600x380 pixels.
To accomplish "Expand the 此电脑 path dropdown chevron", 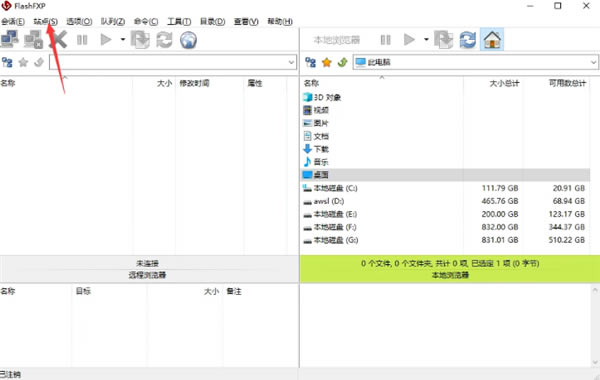I will (593, 62).
